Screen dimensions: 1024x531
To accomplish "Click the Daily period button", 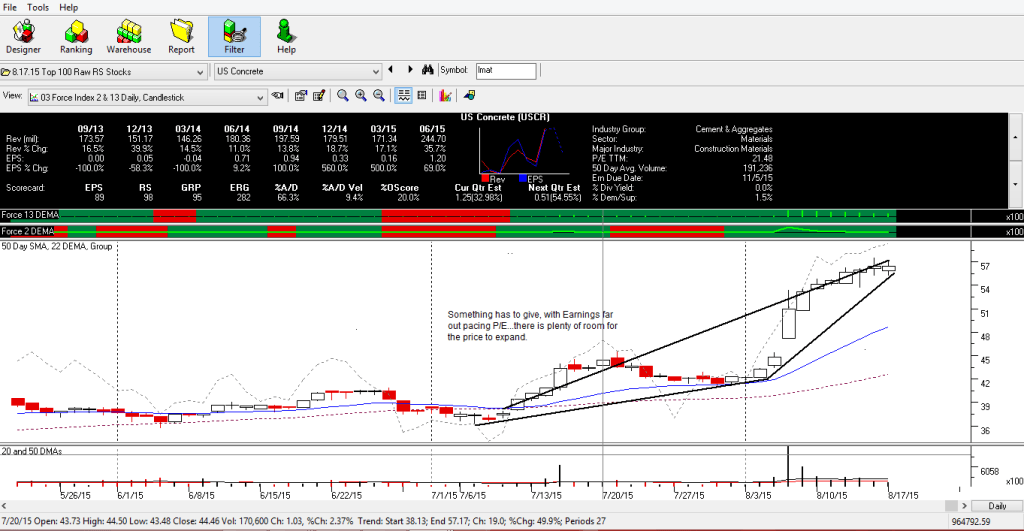I will pyautogui.click(x=997, y=506).
